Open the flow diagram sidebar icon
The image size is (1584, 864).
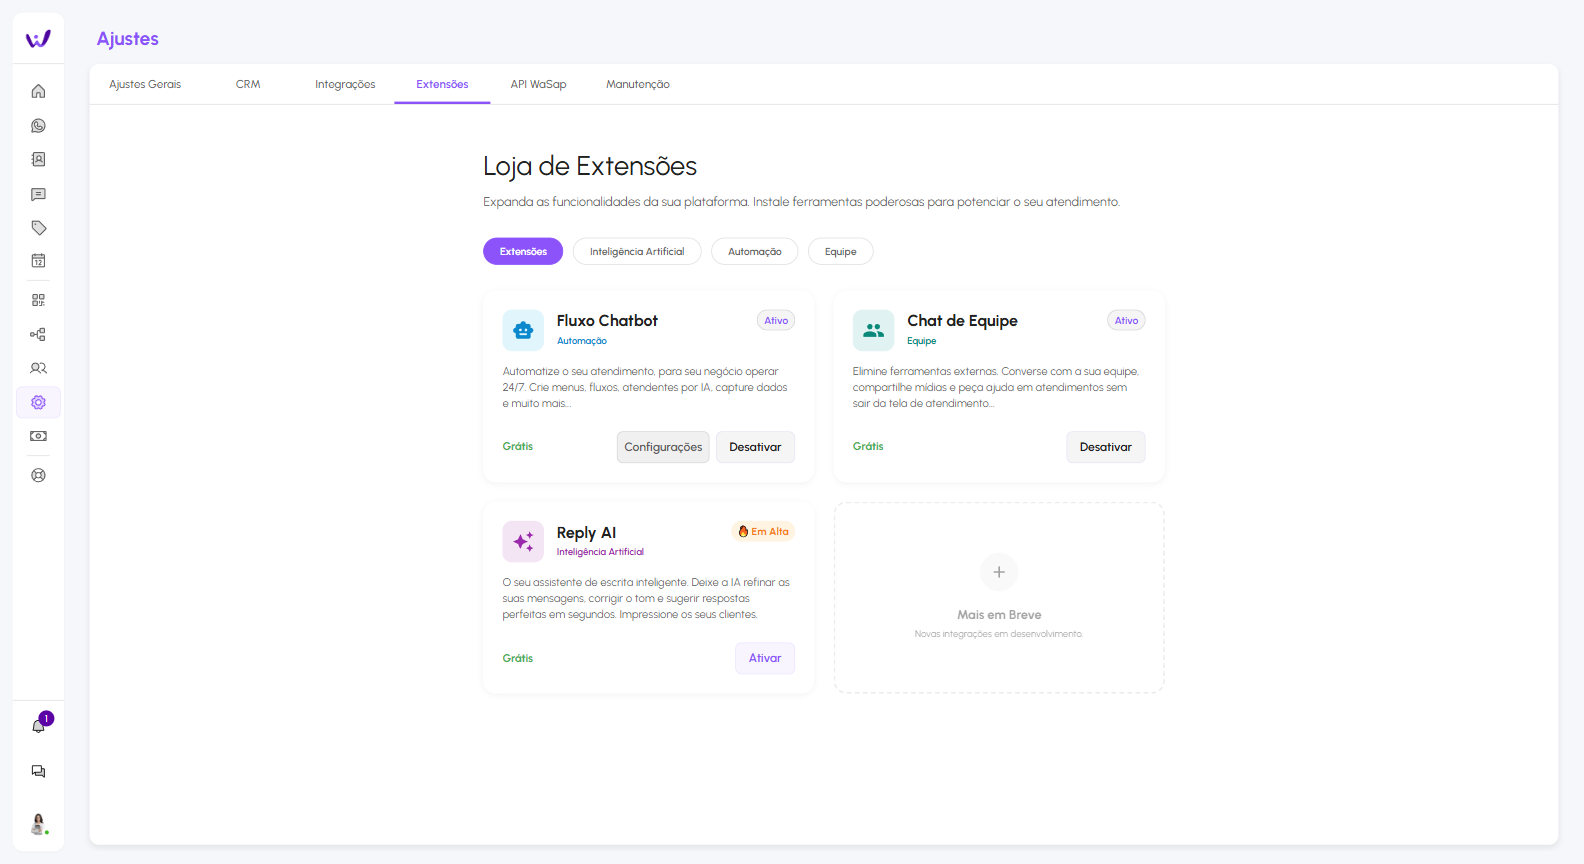pos(38,335)
